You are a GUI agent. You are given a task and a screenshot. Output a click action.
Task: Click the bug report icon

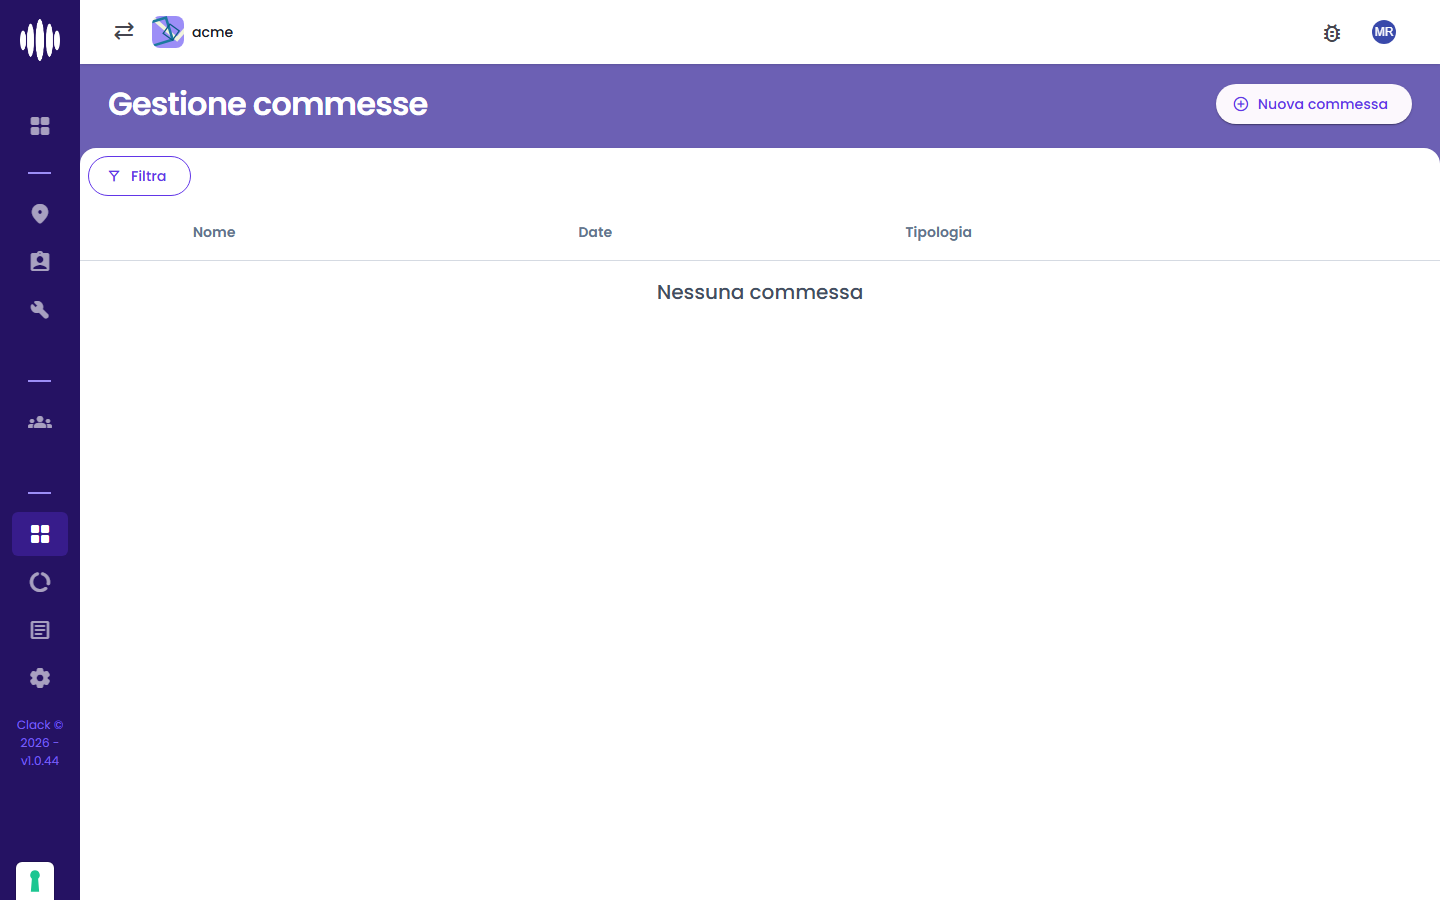tap(1332, 33)
